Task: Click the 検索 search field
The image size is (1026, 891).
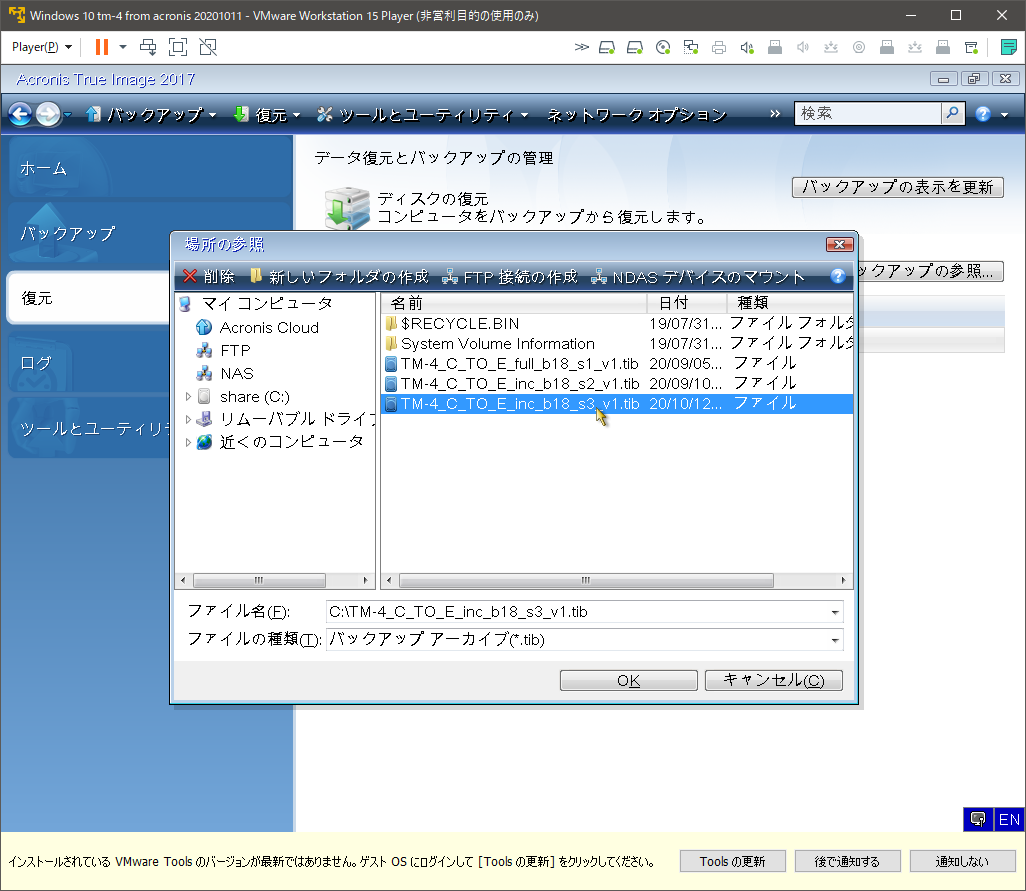Action: pyautogui.click(x=868, y=114)
